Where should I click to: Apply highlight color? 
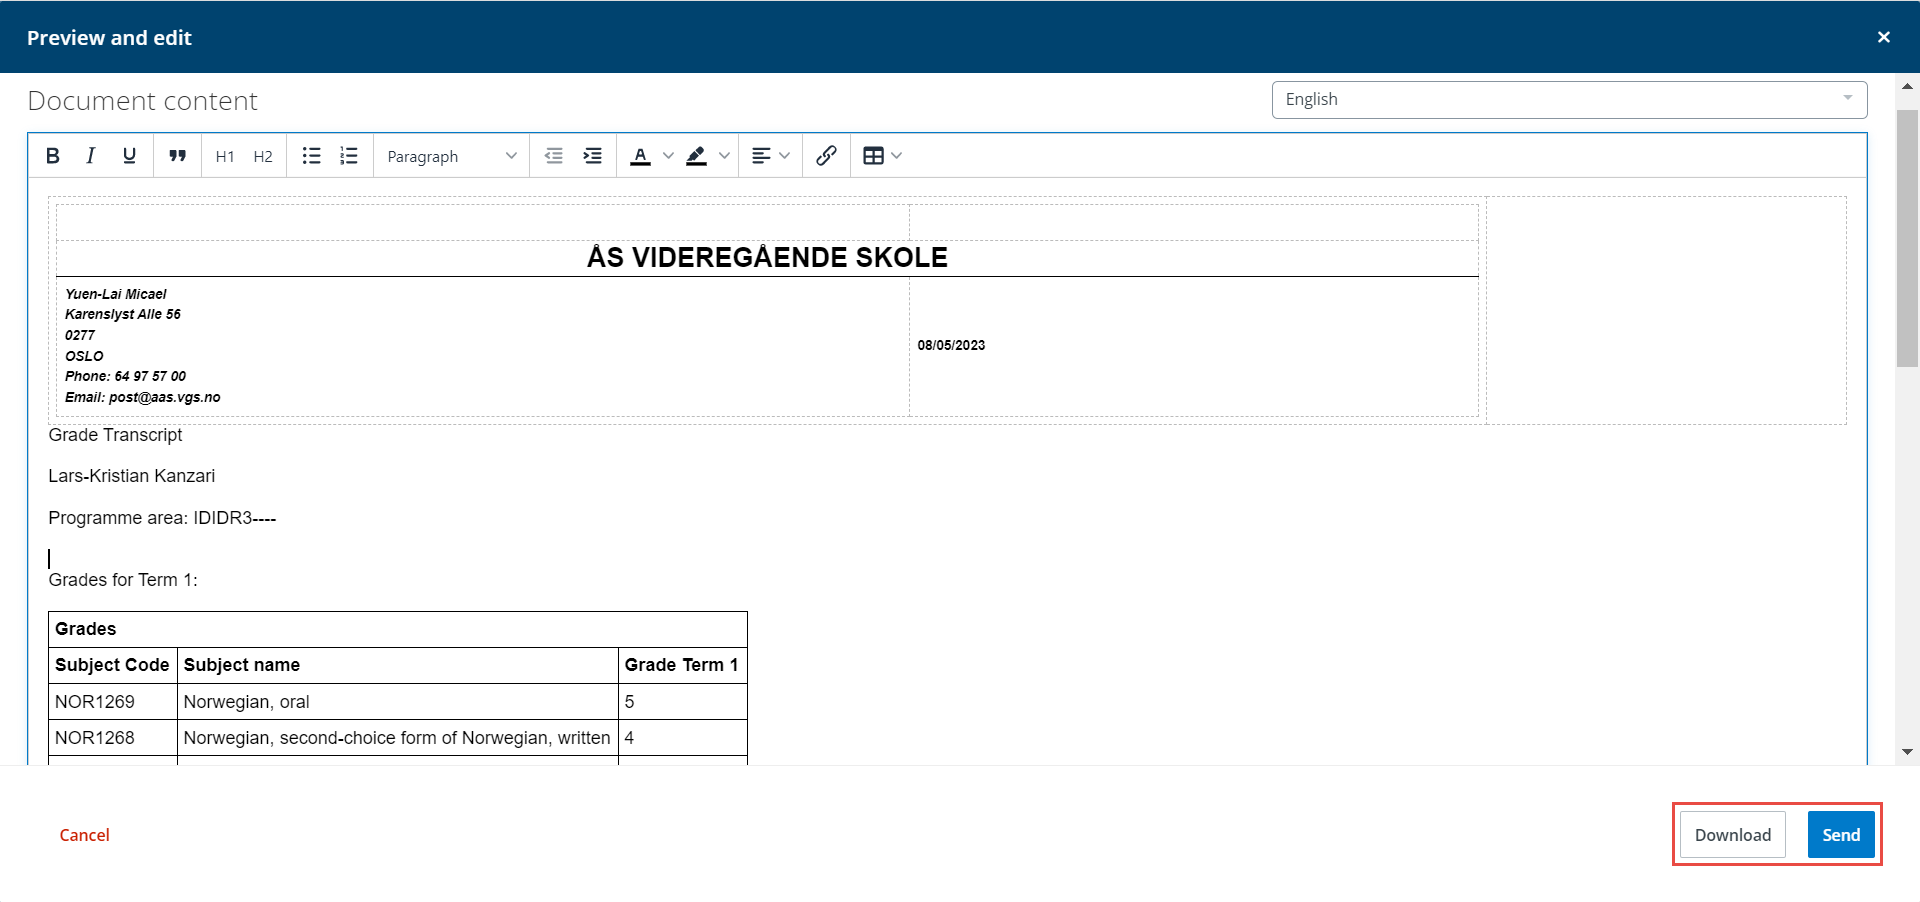tap(697, 156)
